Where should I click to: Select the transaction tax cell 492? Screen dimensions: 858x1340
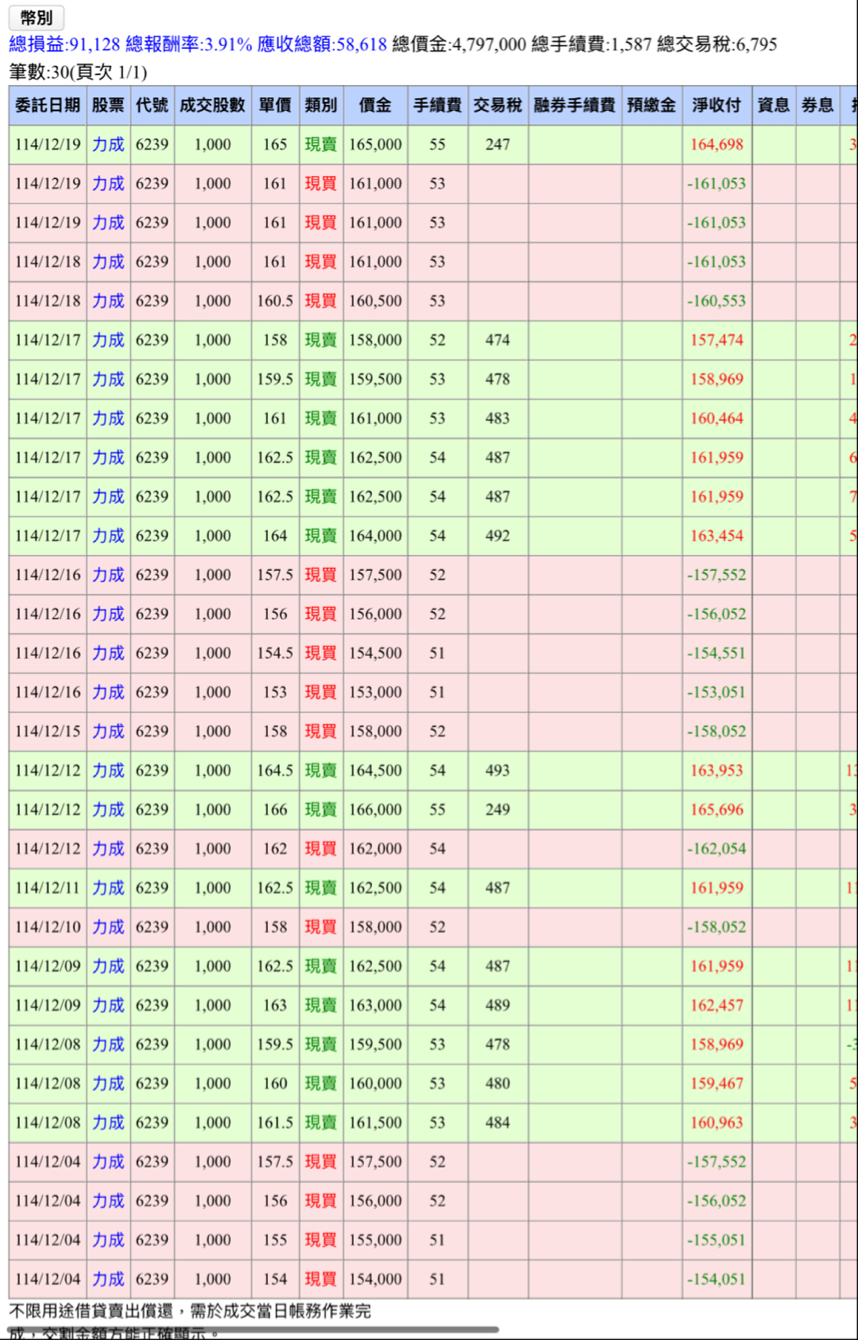click(x=497, y=536)
